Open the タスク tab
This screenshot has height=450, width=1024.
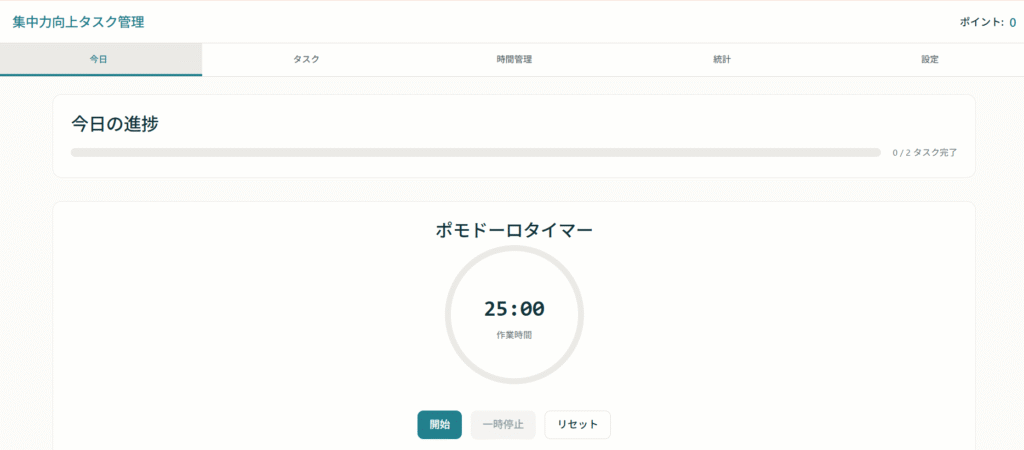click(x=306, y=60)
